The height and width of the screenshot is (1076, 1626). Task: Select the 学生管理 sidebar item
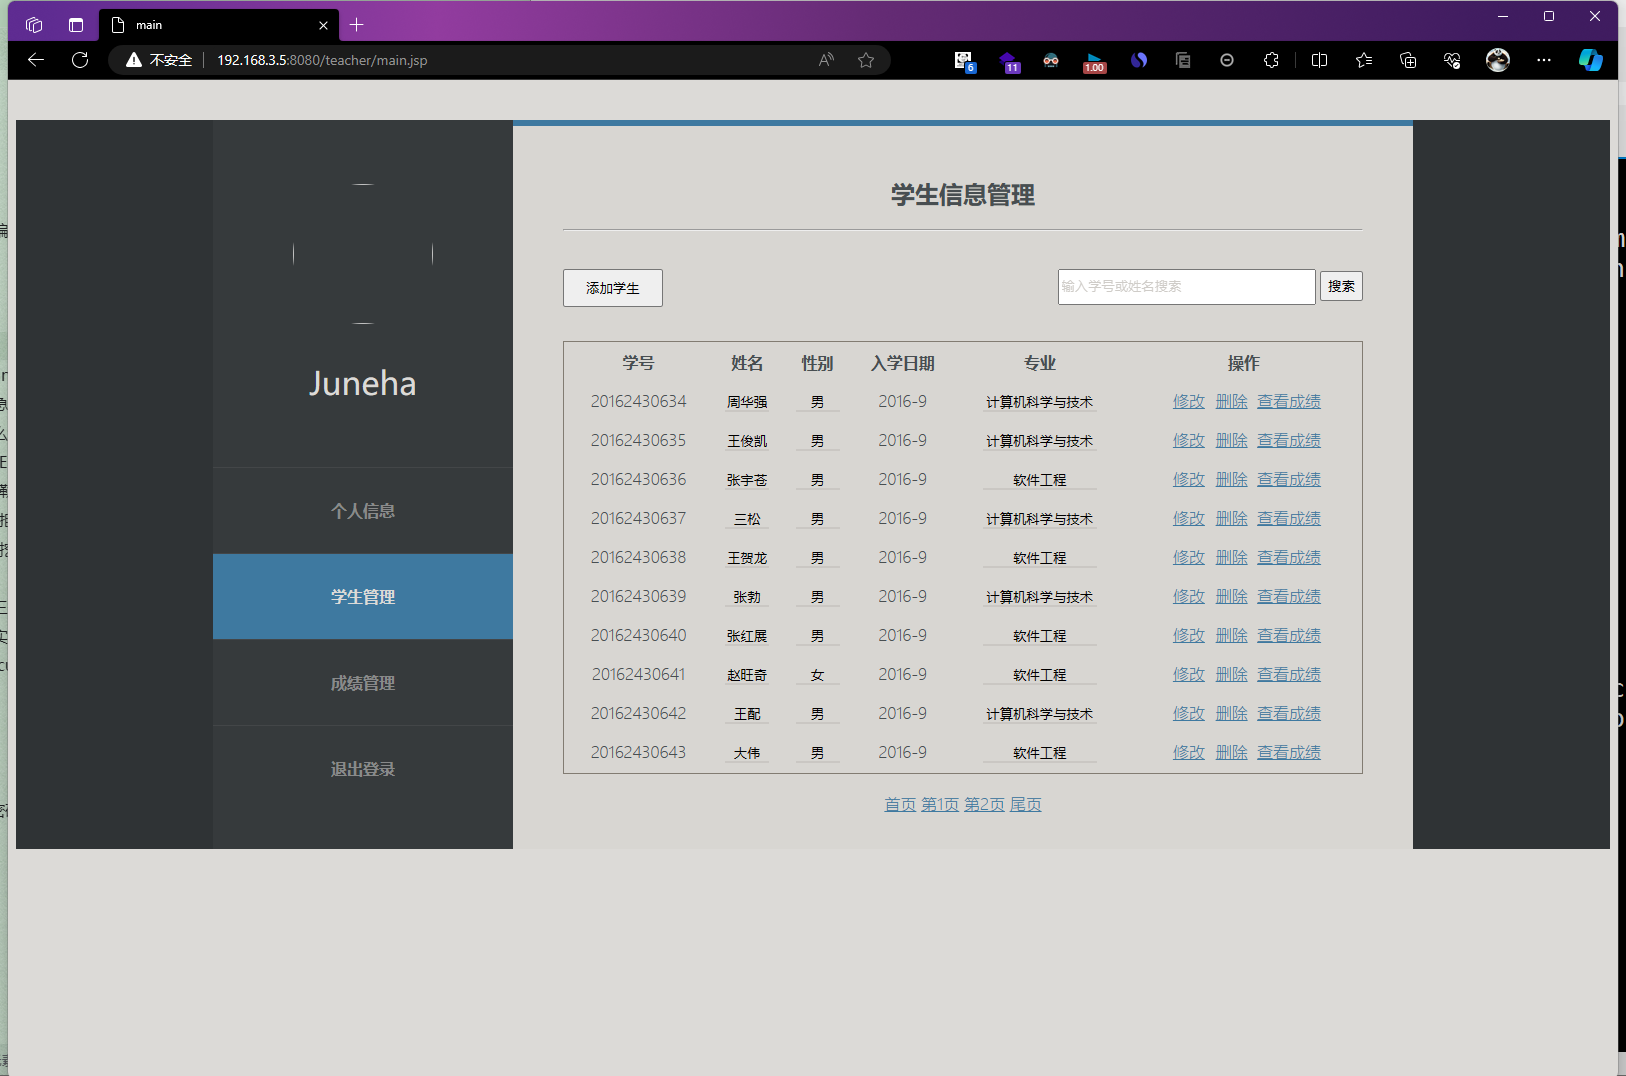[x=363, y=597]
